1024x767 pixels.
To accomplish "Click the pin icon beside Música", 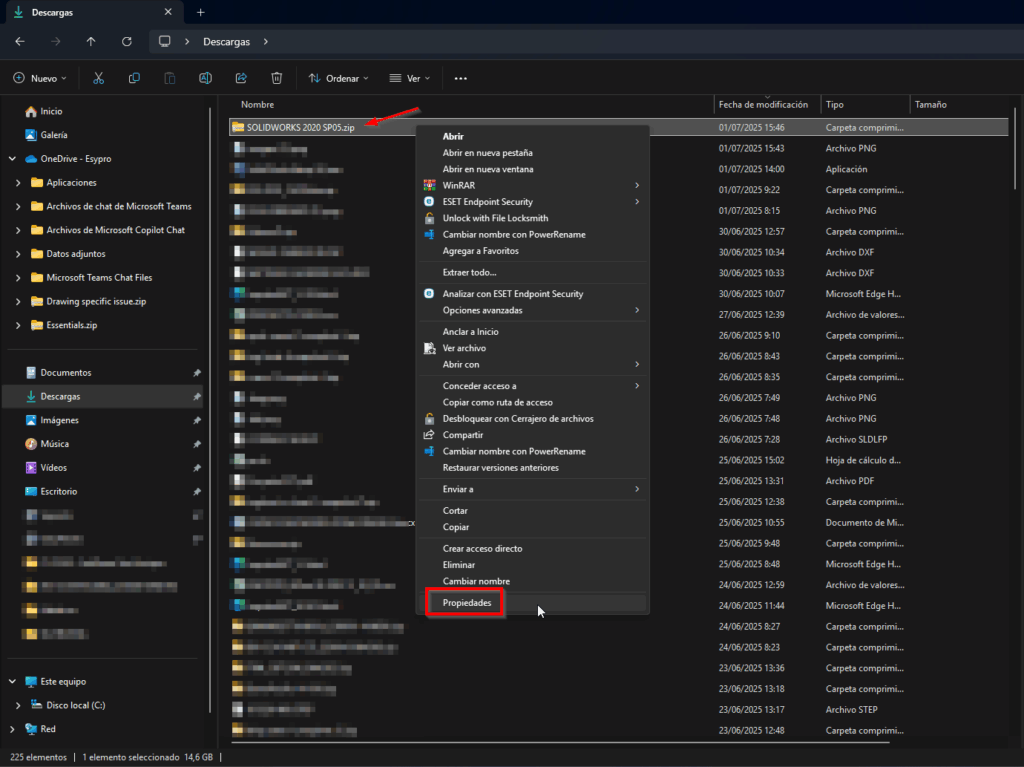I will (197, 444).
